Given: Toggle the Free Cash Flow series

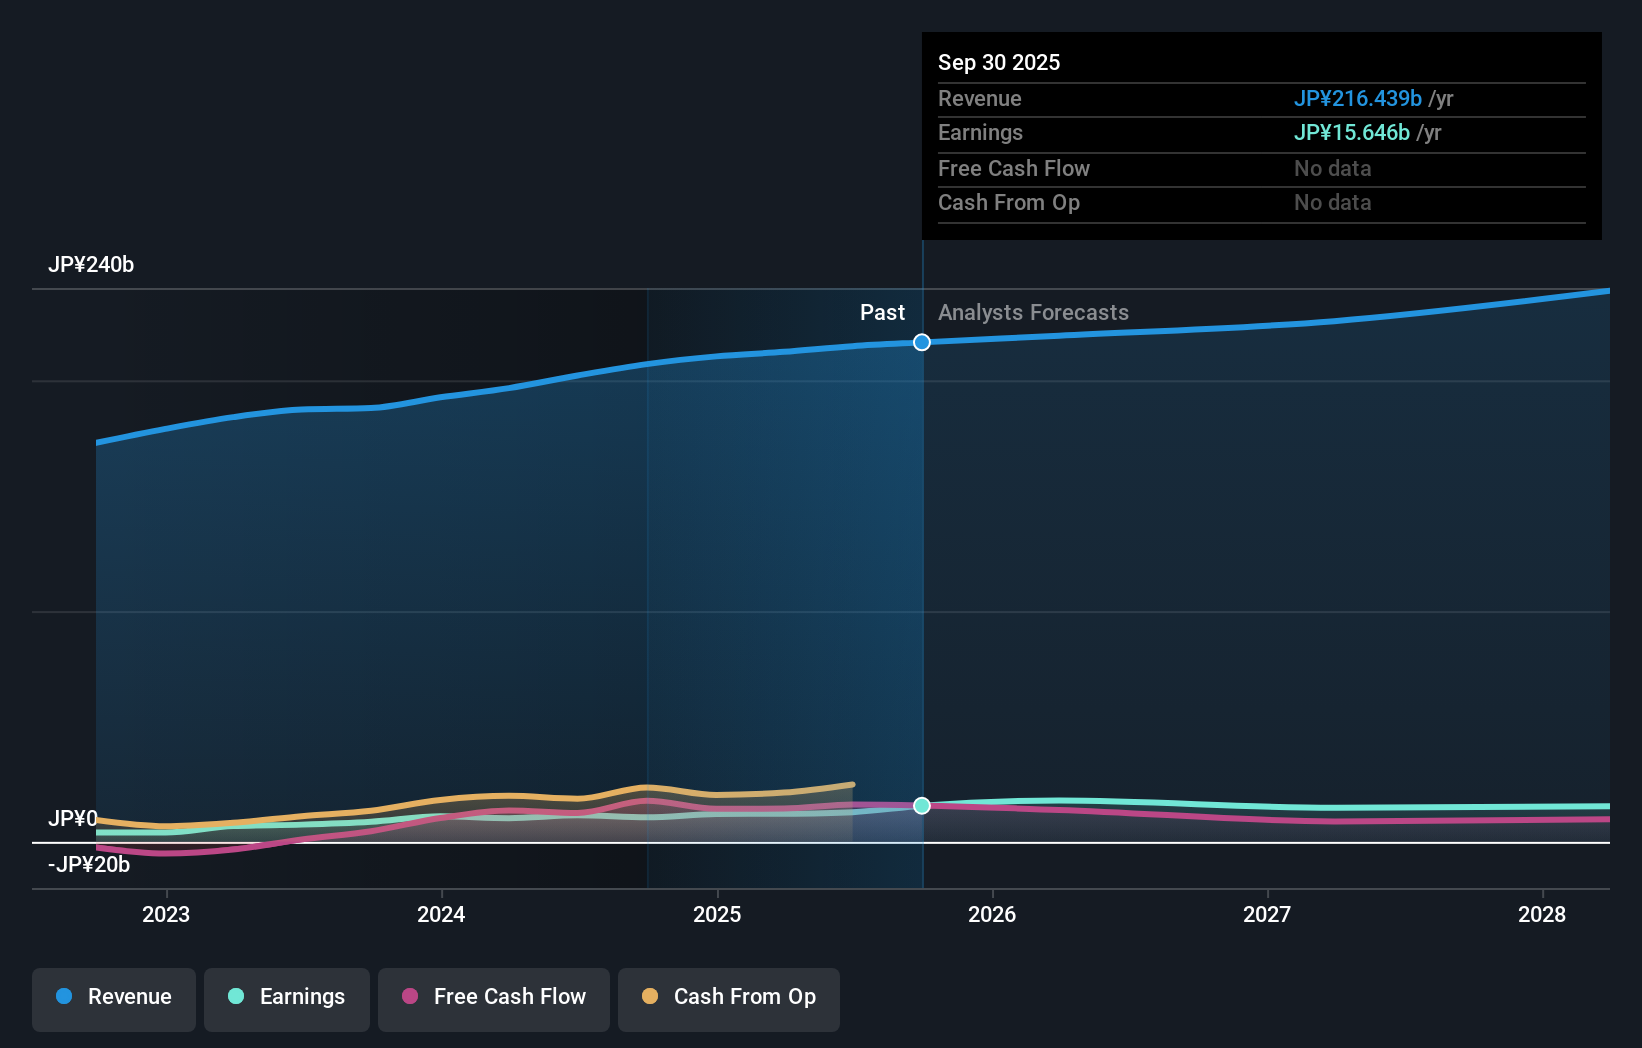Looking at the screenshot, I should point(493,998).
